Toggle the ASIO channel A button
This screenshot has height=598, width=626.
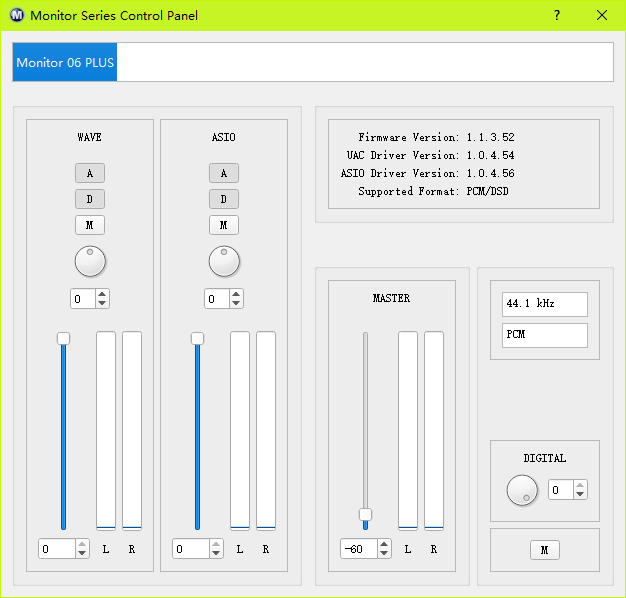point(224,173)
